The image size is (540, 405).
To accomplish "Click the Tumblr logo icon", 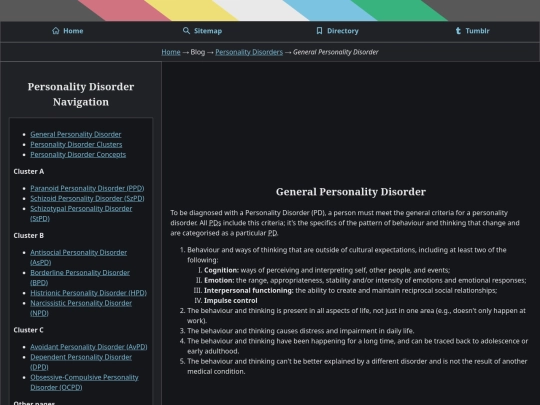I will click(458, 31).
